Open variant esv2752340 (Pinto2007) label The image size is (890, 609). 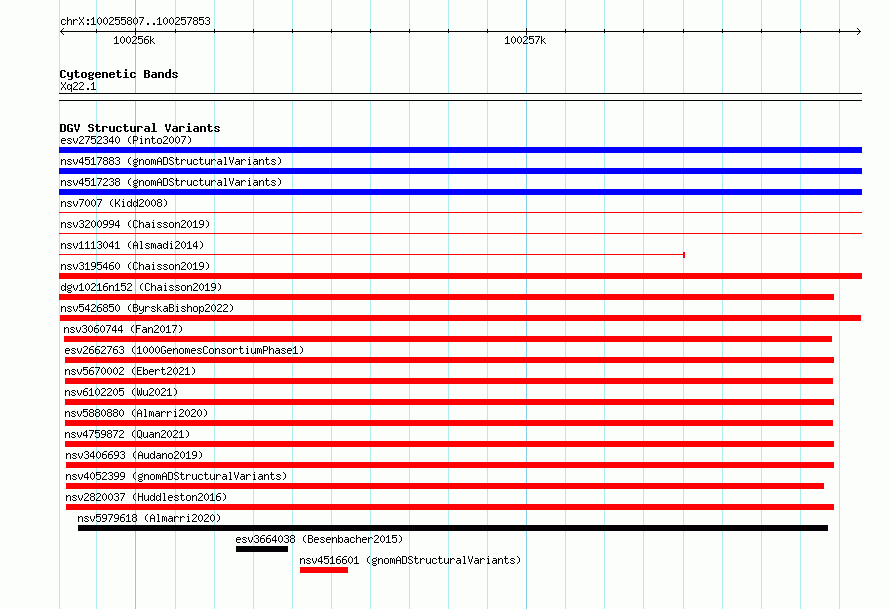(x=126, y=140)
